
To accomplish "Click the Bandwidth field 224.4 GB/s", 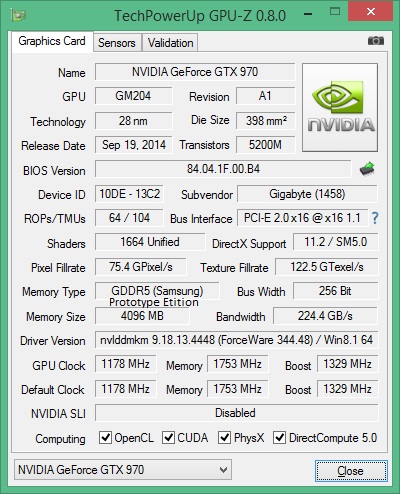I will pyautogui.click(x=325, y=316).
